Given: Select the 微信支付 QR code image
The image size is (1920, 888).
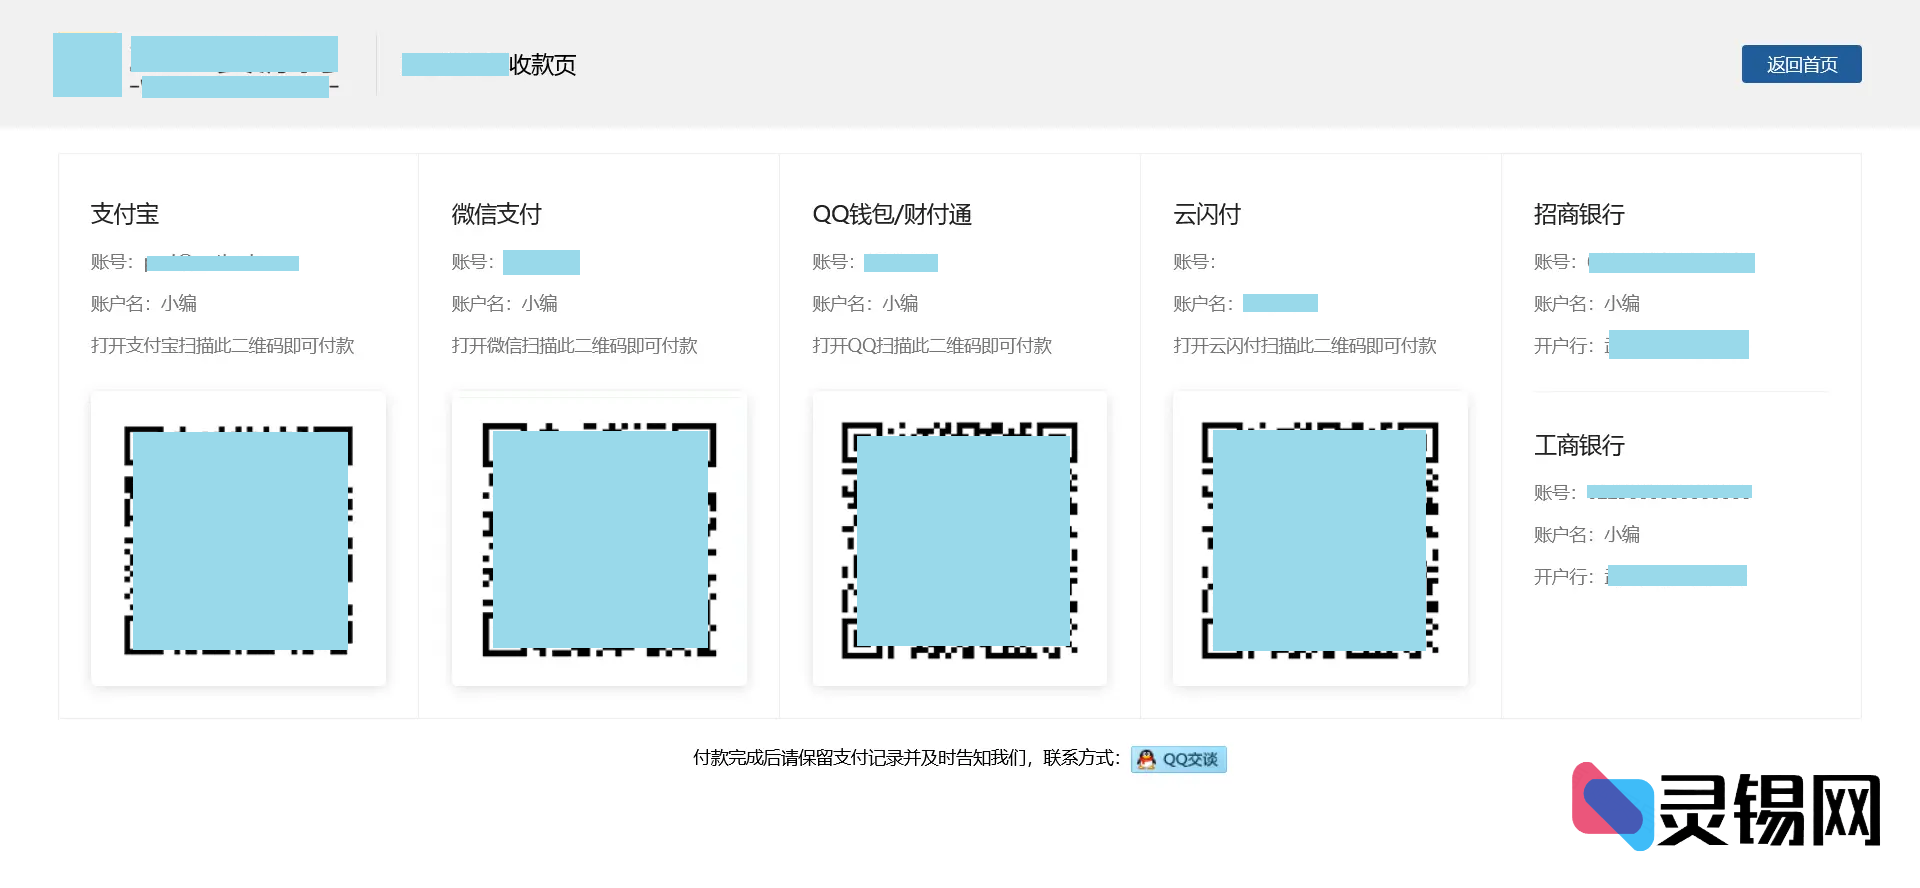Looking at the screenshot, I should (599, 539).
